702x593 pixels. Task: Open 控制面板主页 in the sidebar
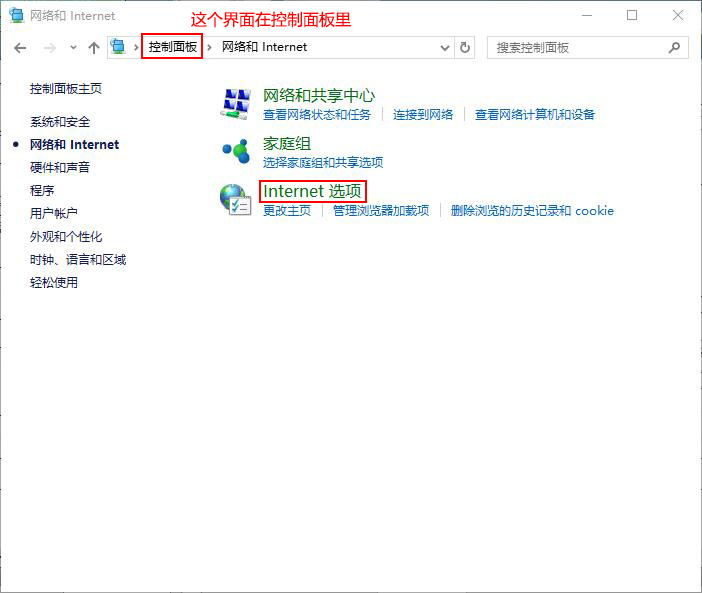[x=66, y=89]
